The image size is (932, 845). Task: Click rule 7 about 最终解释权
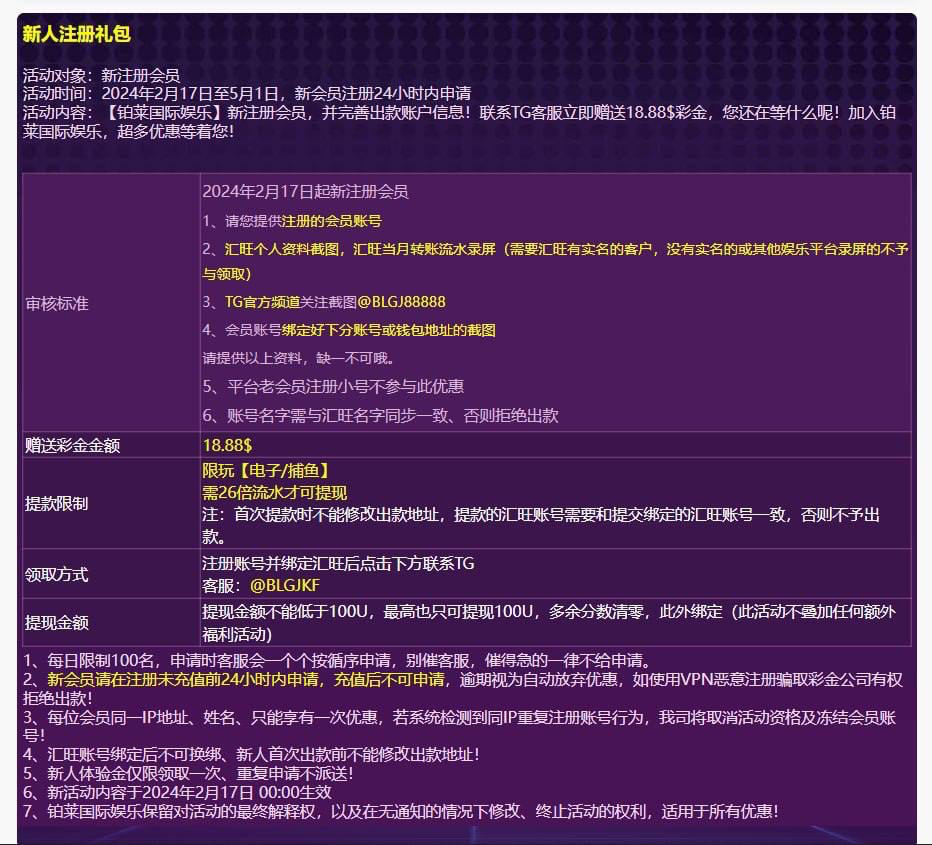click(400, 812)
